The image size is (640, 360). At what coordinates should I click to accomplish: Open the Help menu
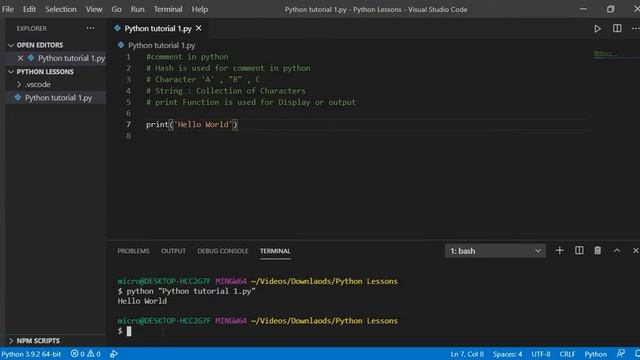[x=200, y=9]
